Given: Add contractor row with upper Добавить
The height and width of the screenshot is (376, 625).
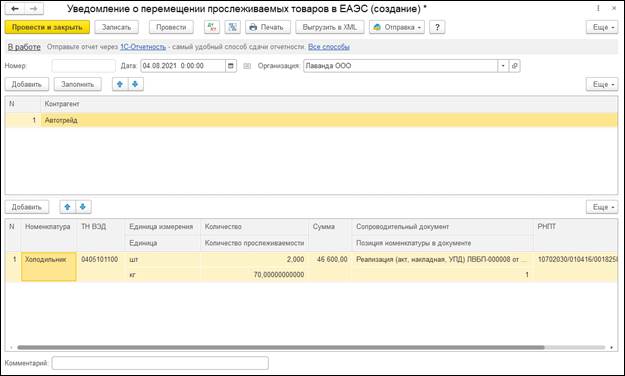Looking at the screenshot, I should tap(27, 84).
